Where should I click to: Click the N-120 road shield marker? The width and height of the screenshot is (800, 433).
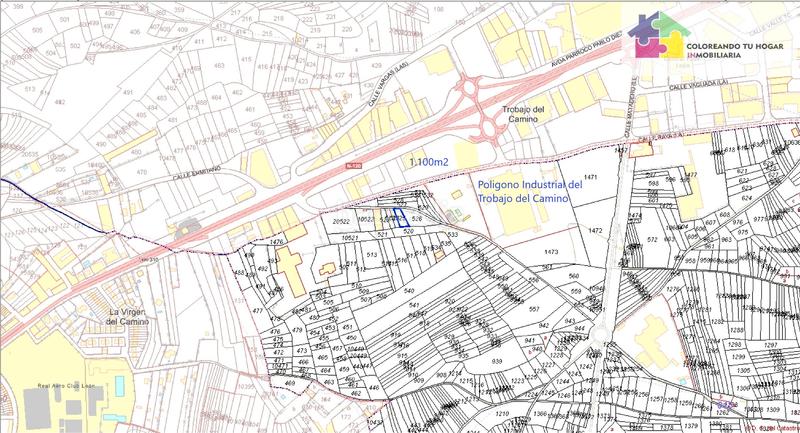tap(351, 166)
